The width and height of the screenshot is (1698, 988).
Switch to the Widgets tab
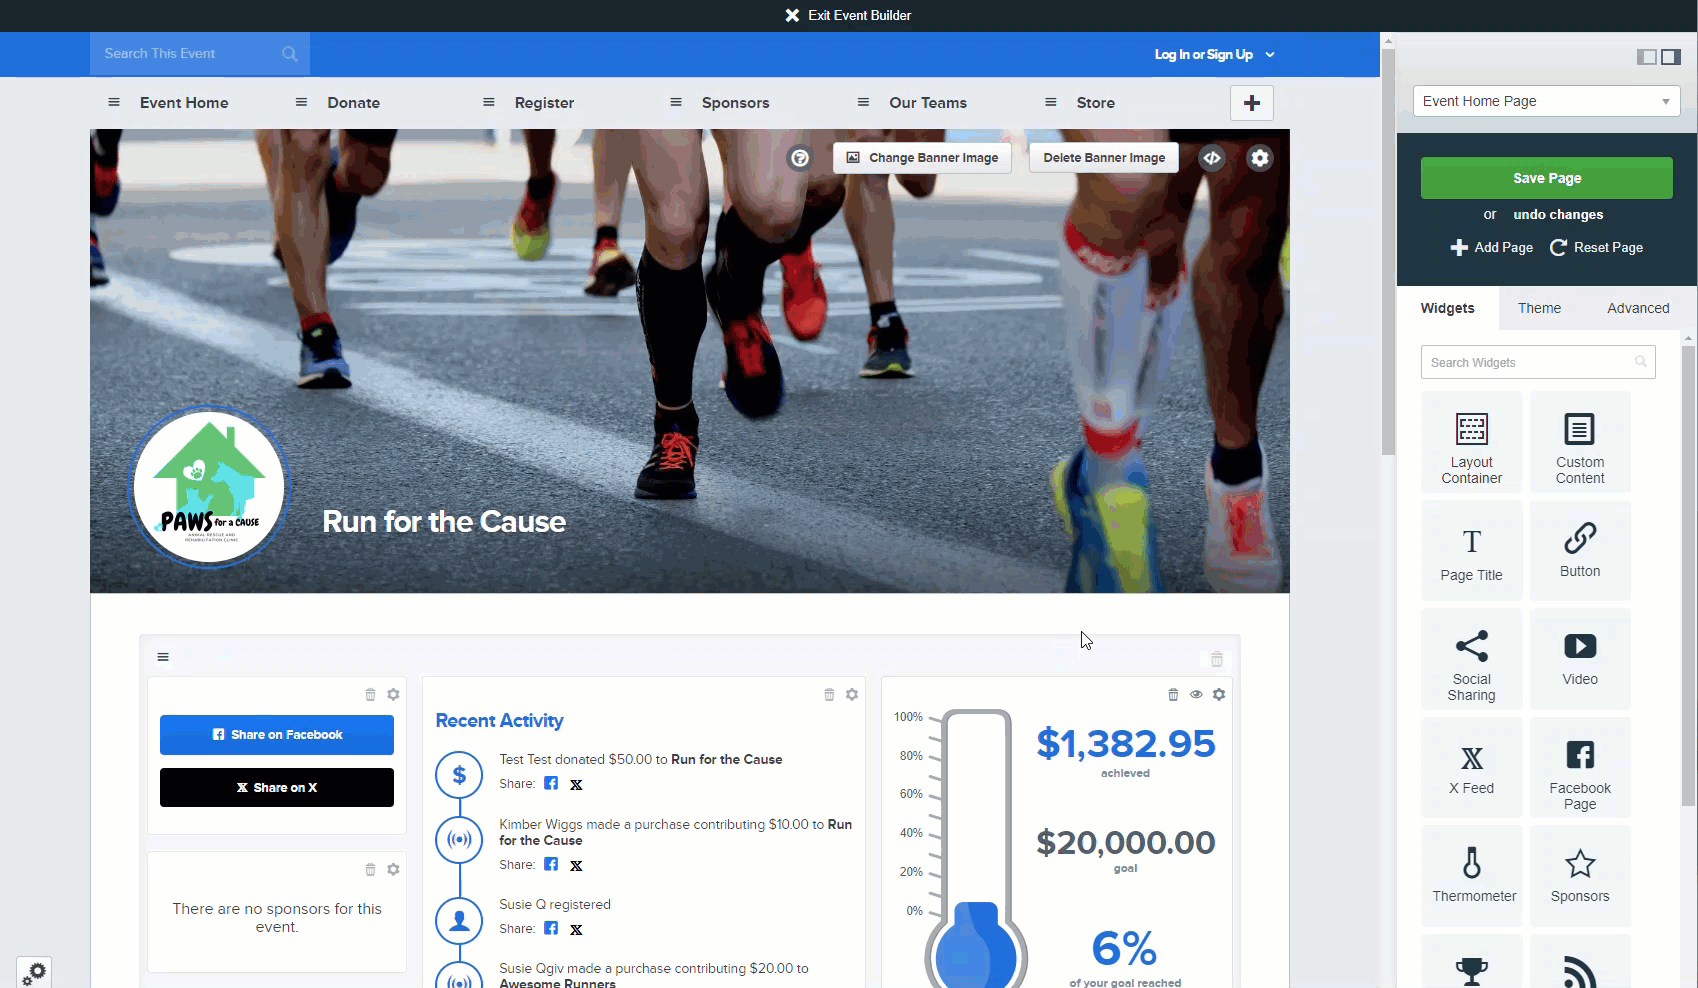[1447, 308]
